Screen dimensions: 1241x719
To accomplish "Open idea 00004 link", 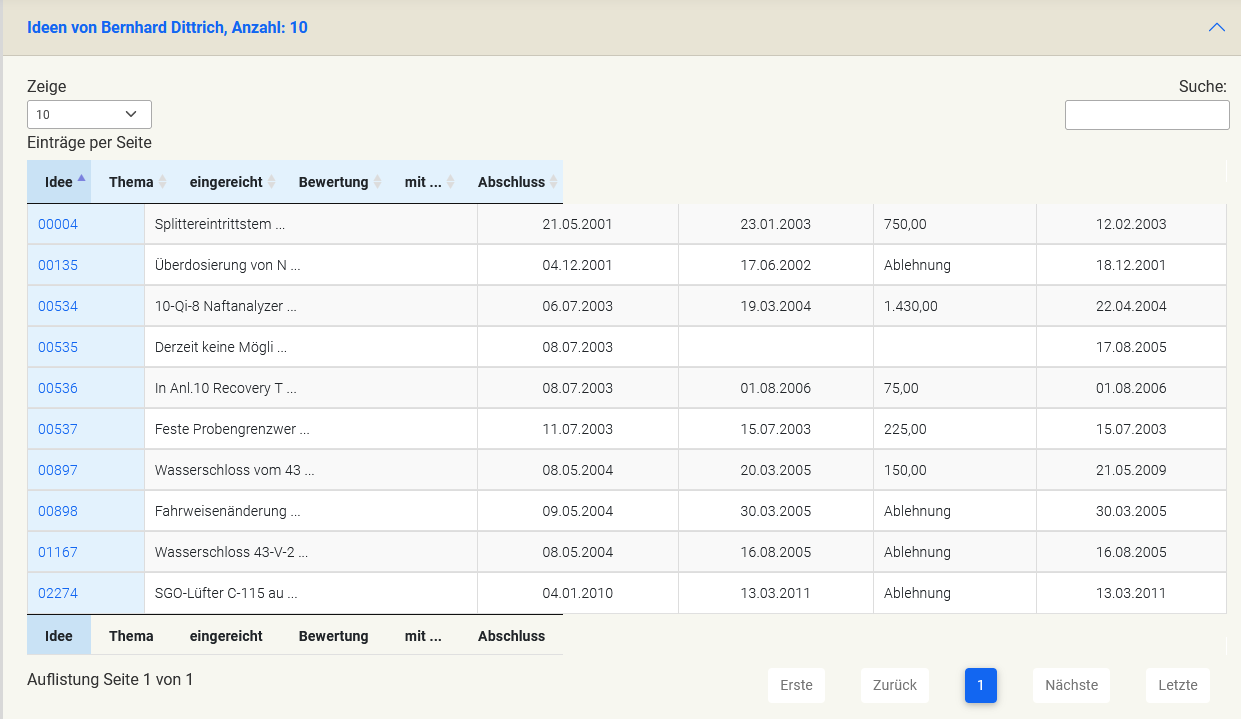I will [x=58, y=224].
